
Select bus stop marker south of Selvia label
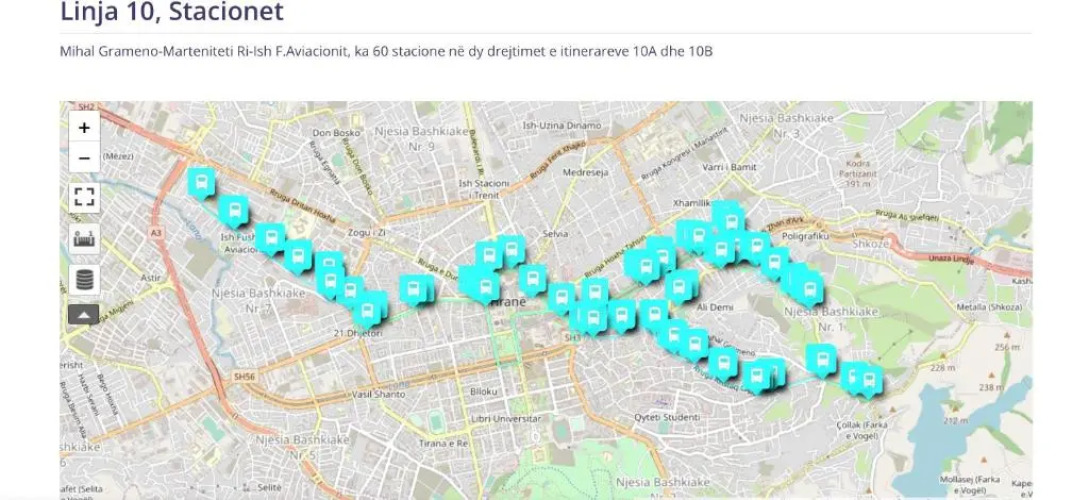(533, 280)
